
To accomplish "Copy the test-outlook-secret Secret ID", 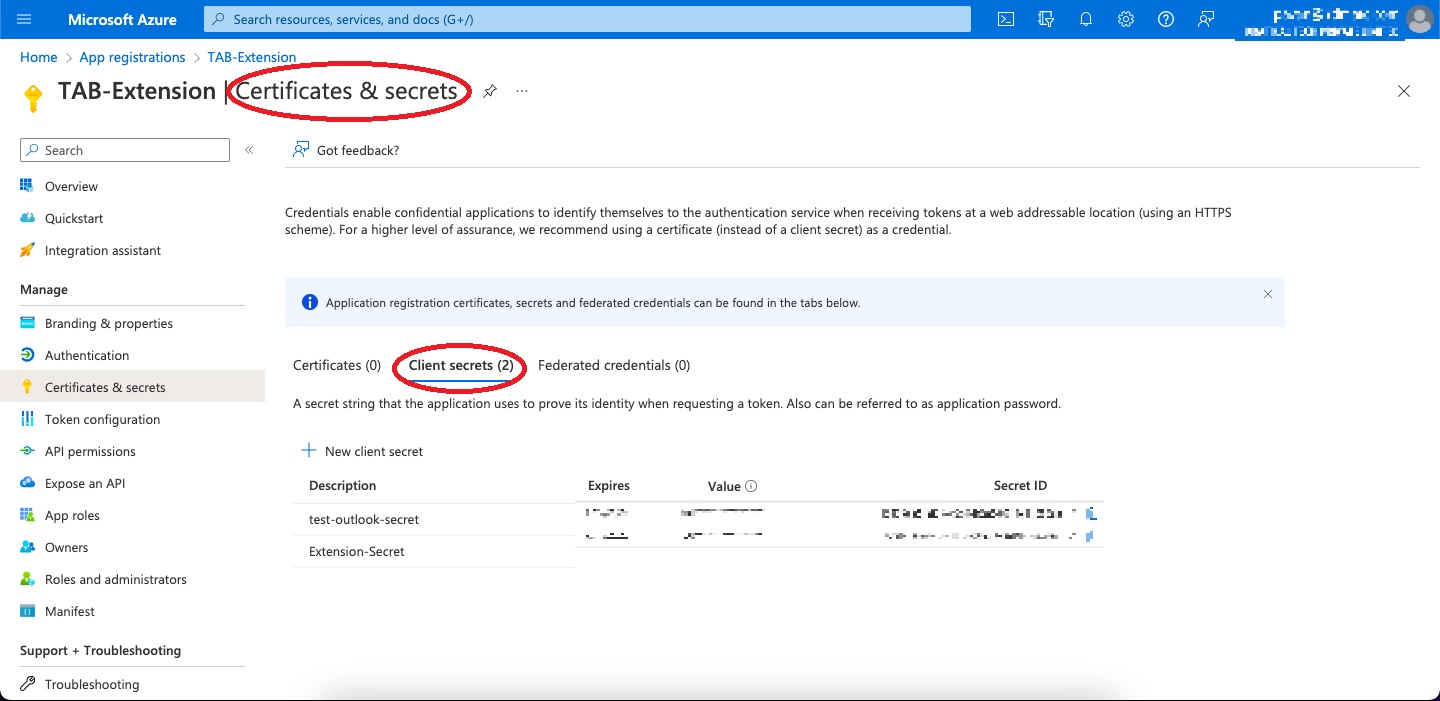I will pos(1092,513).
